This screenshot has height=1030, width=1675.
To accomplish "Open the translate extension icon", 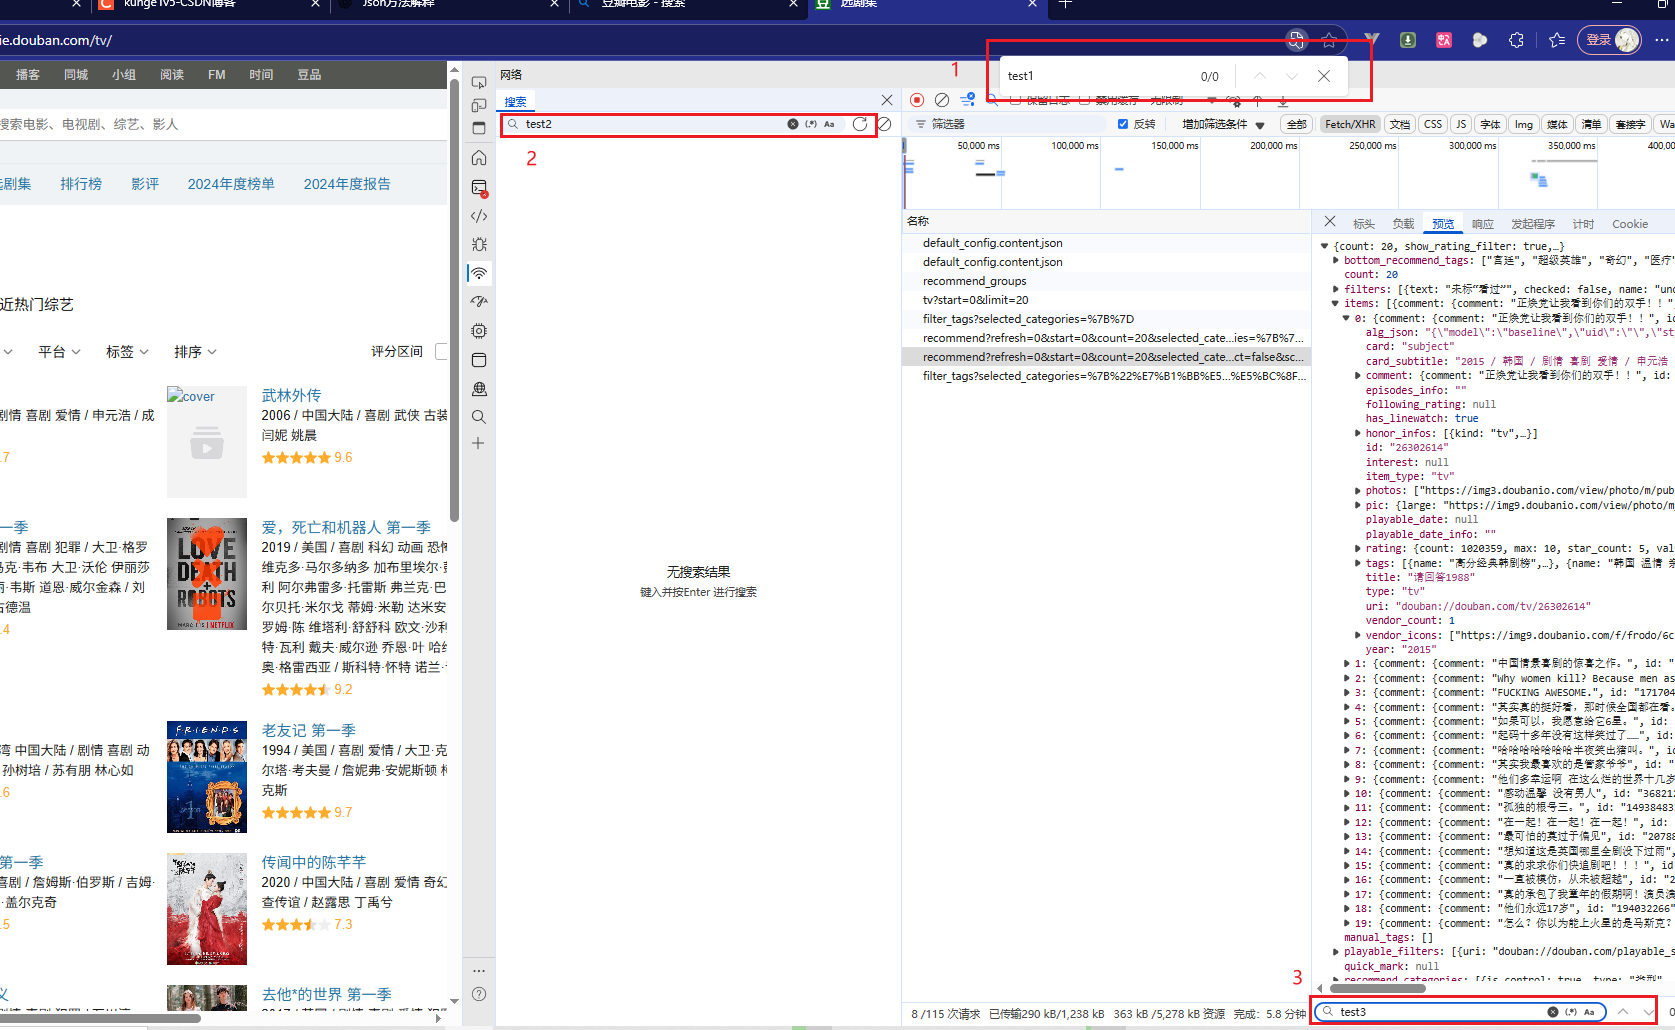I will pos(1444,40).
